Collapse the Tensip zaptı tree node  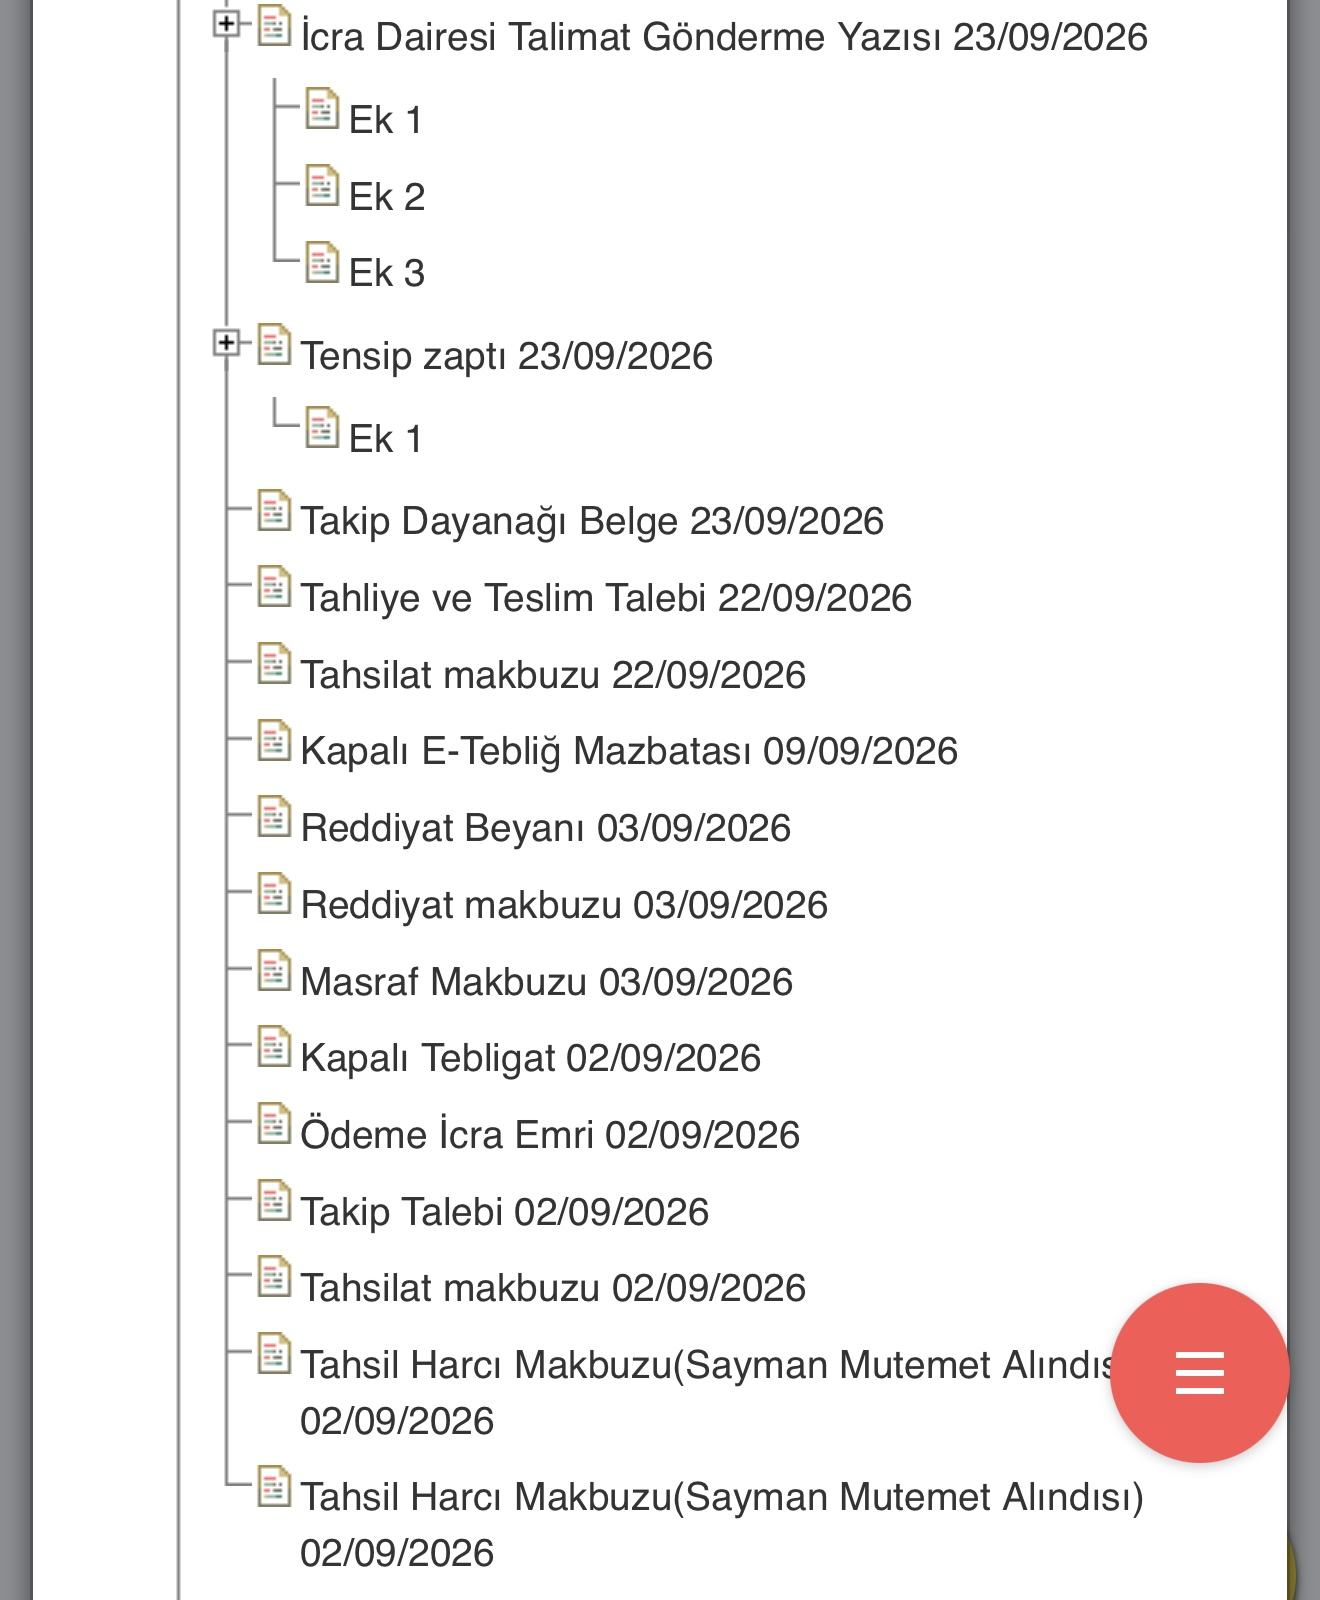pyautogui.click(x=227, y=343)
